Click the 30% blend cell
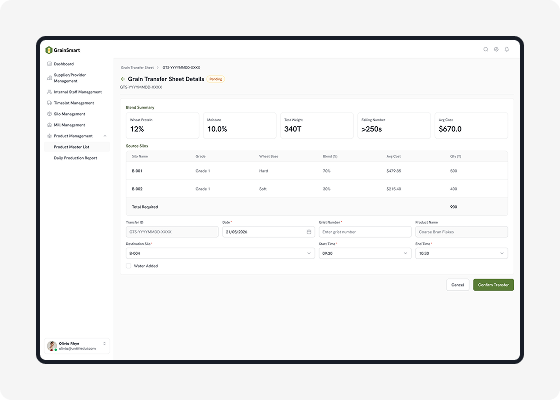The width and height of the screenshot is (560, 400). (326, 189)
